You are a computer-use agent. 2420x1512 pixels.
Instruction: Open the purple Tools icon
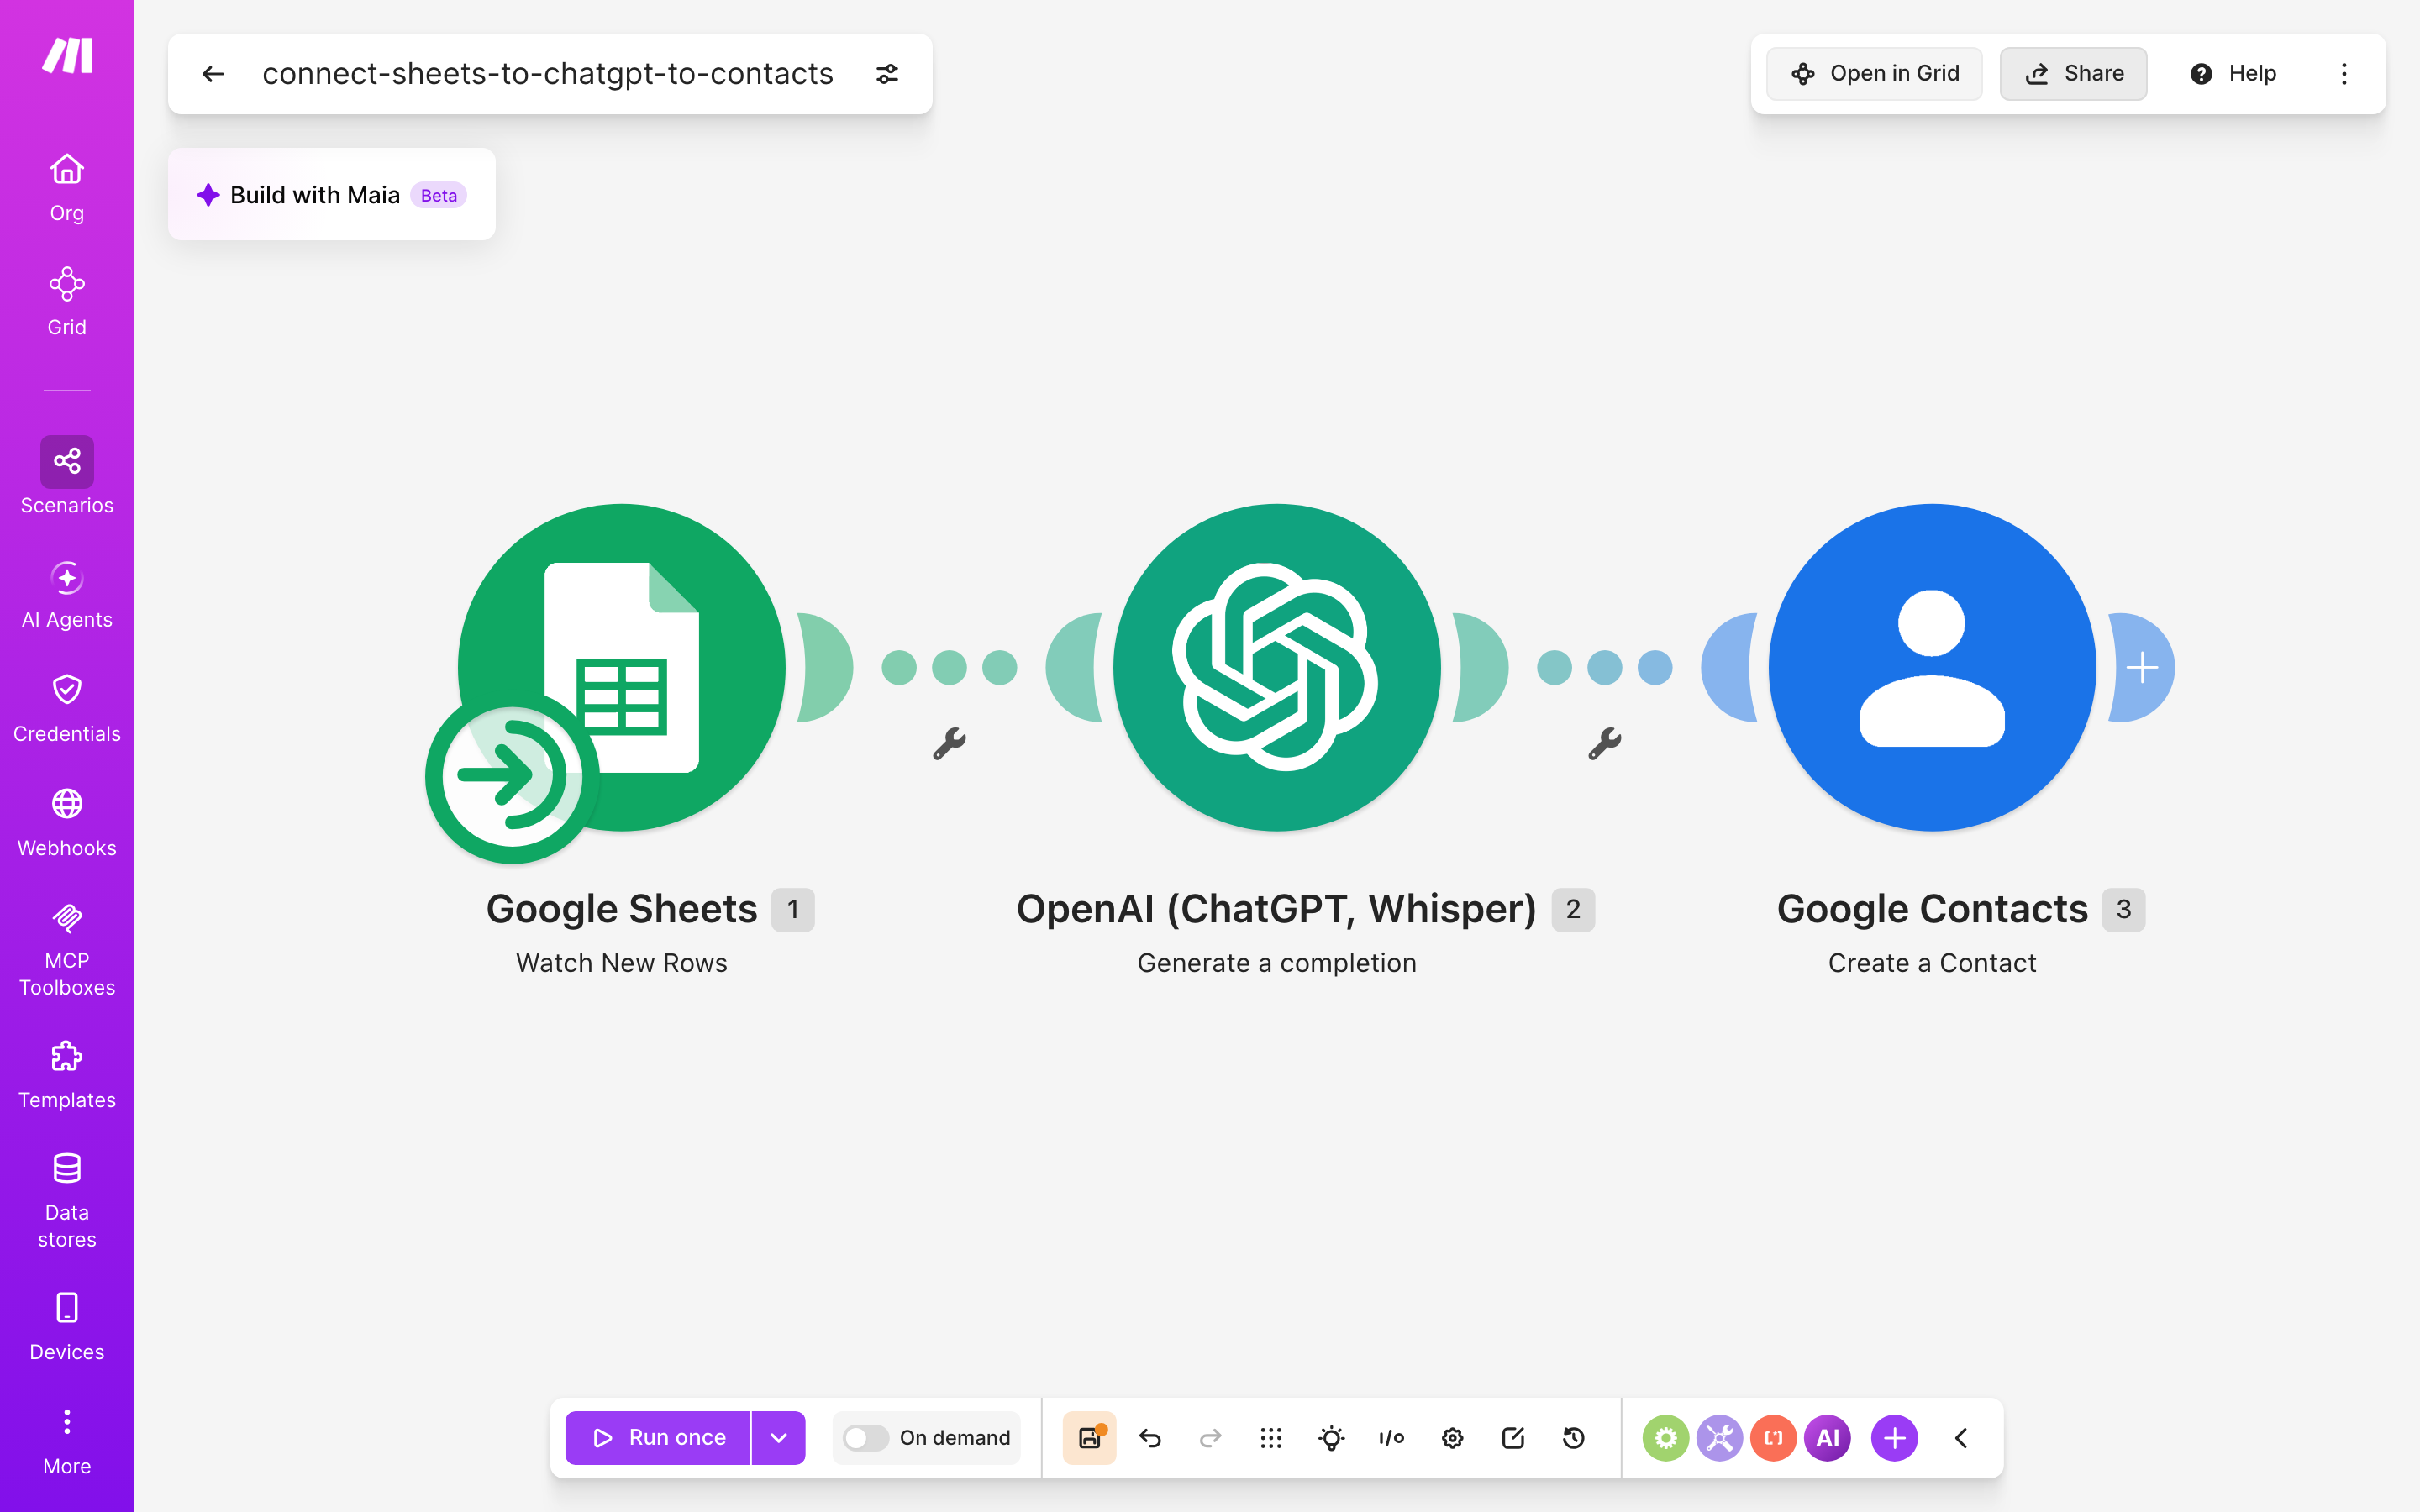click(1719, 1438)
